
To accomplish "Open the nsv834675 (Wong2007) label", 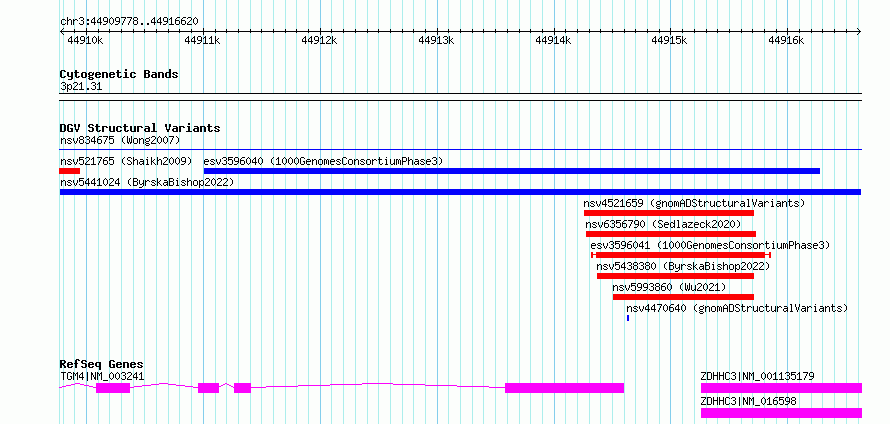I will pos(120,140).
